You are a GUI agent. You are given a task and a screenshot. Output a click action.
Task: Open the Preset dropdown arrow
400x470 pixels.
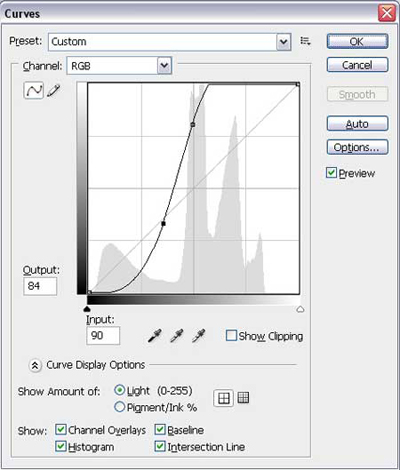tap(284, 42)
